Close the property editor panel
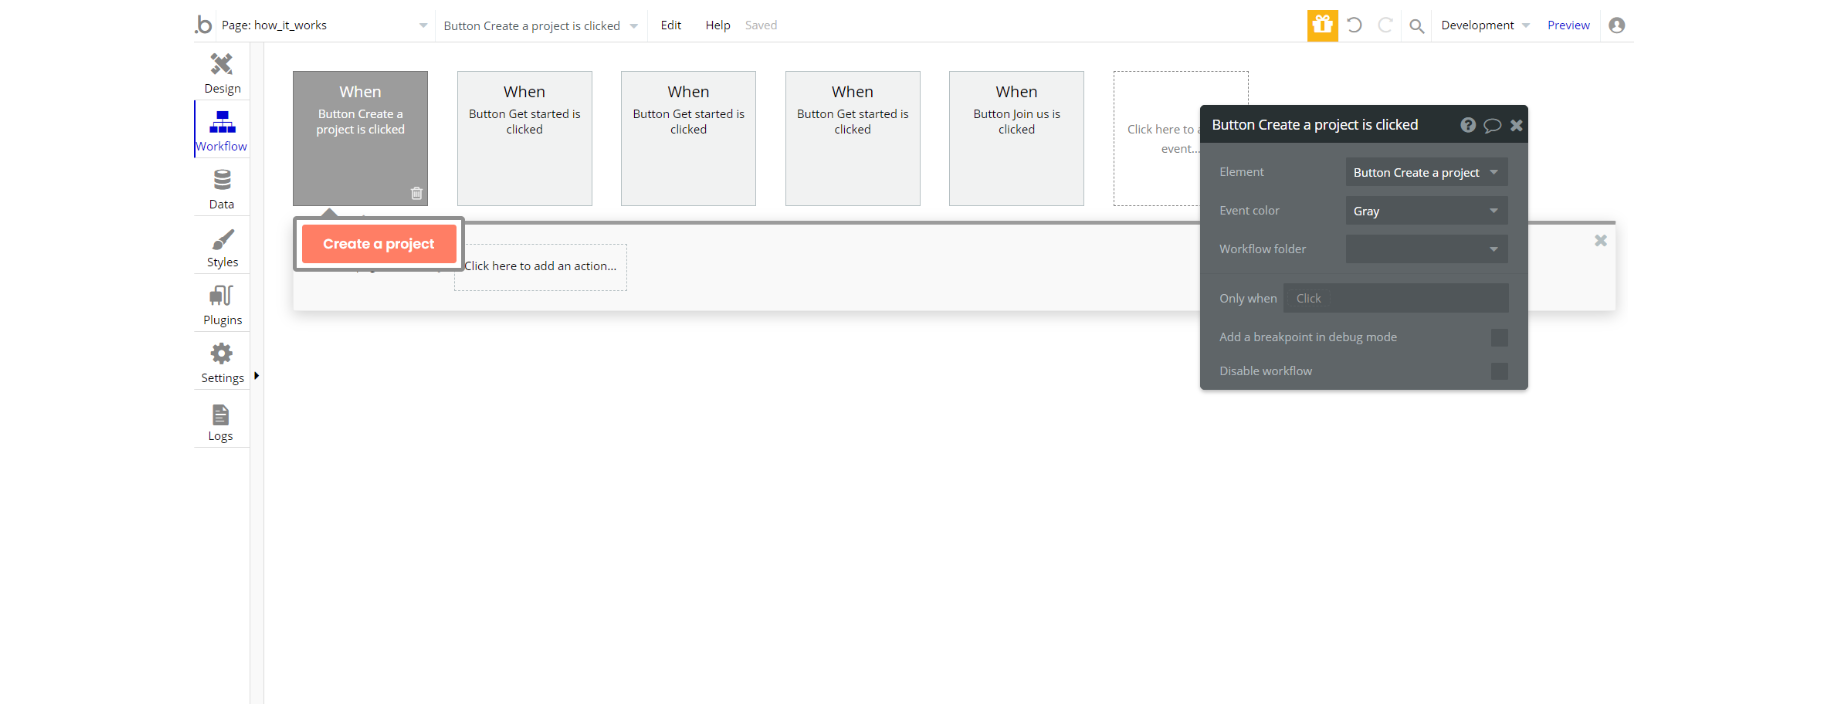This screenshot has height=706, width=1830. 1516,125
